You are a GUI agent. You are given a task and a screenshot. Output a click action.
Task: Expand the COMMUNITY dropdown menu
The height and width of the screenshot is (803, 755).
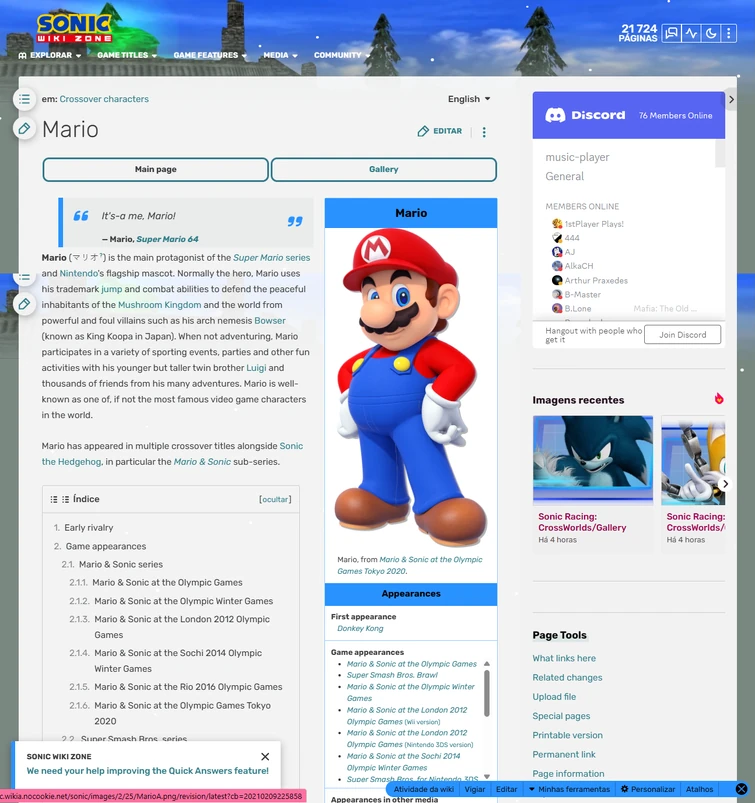click(x=342, y=55)
